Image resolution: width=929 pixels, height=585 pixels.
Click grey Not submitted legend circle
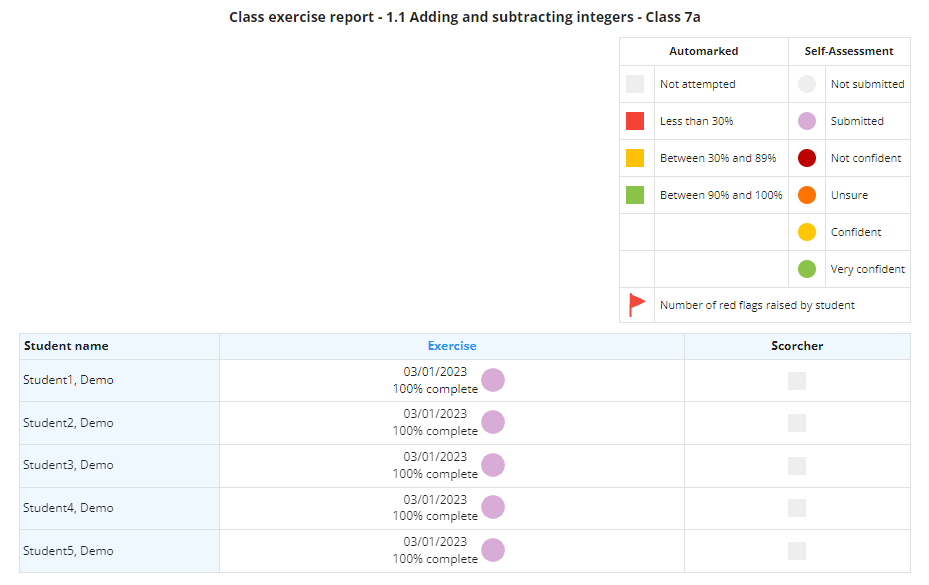pos(807,84)
